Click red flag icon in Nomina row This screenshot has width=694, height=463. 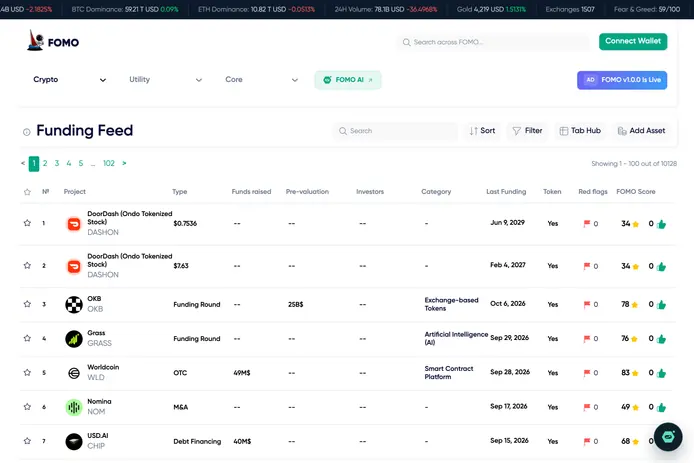[x=587, y=407]
